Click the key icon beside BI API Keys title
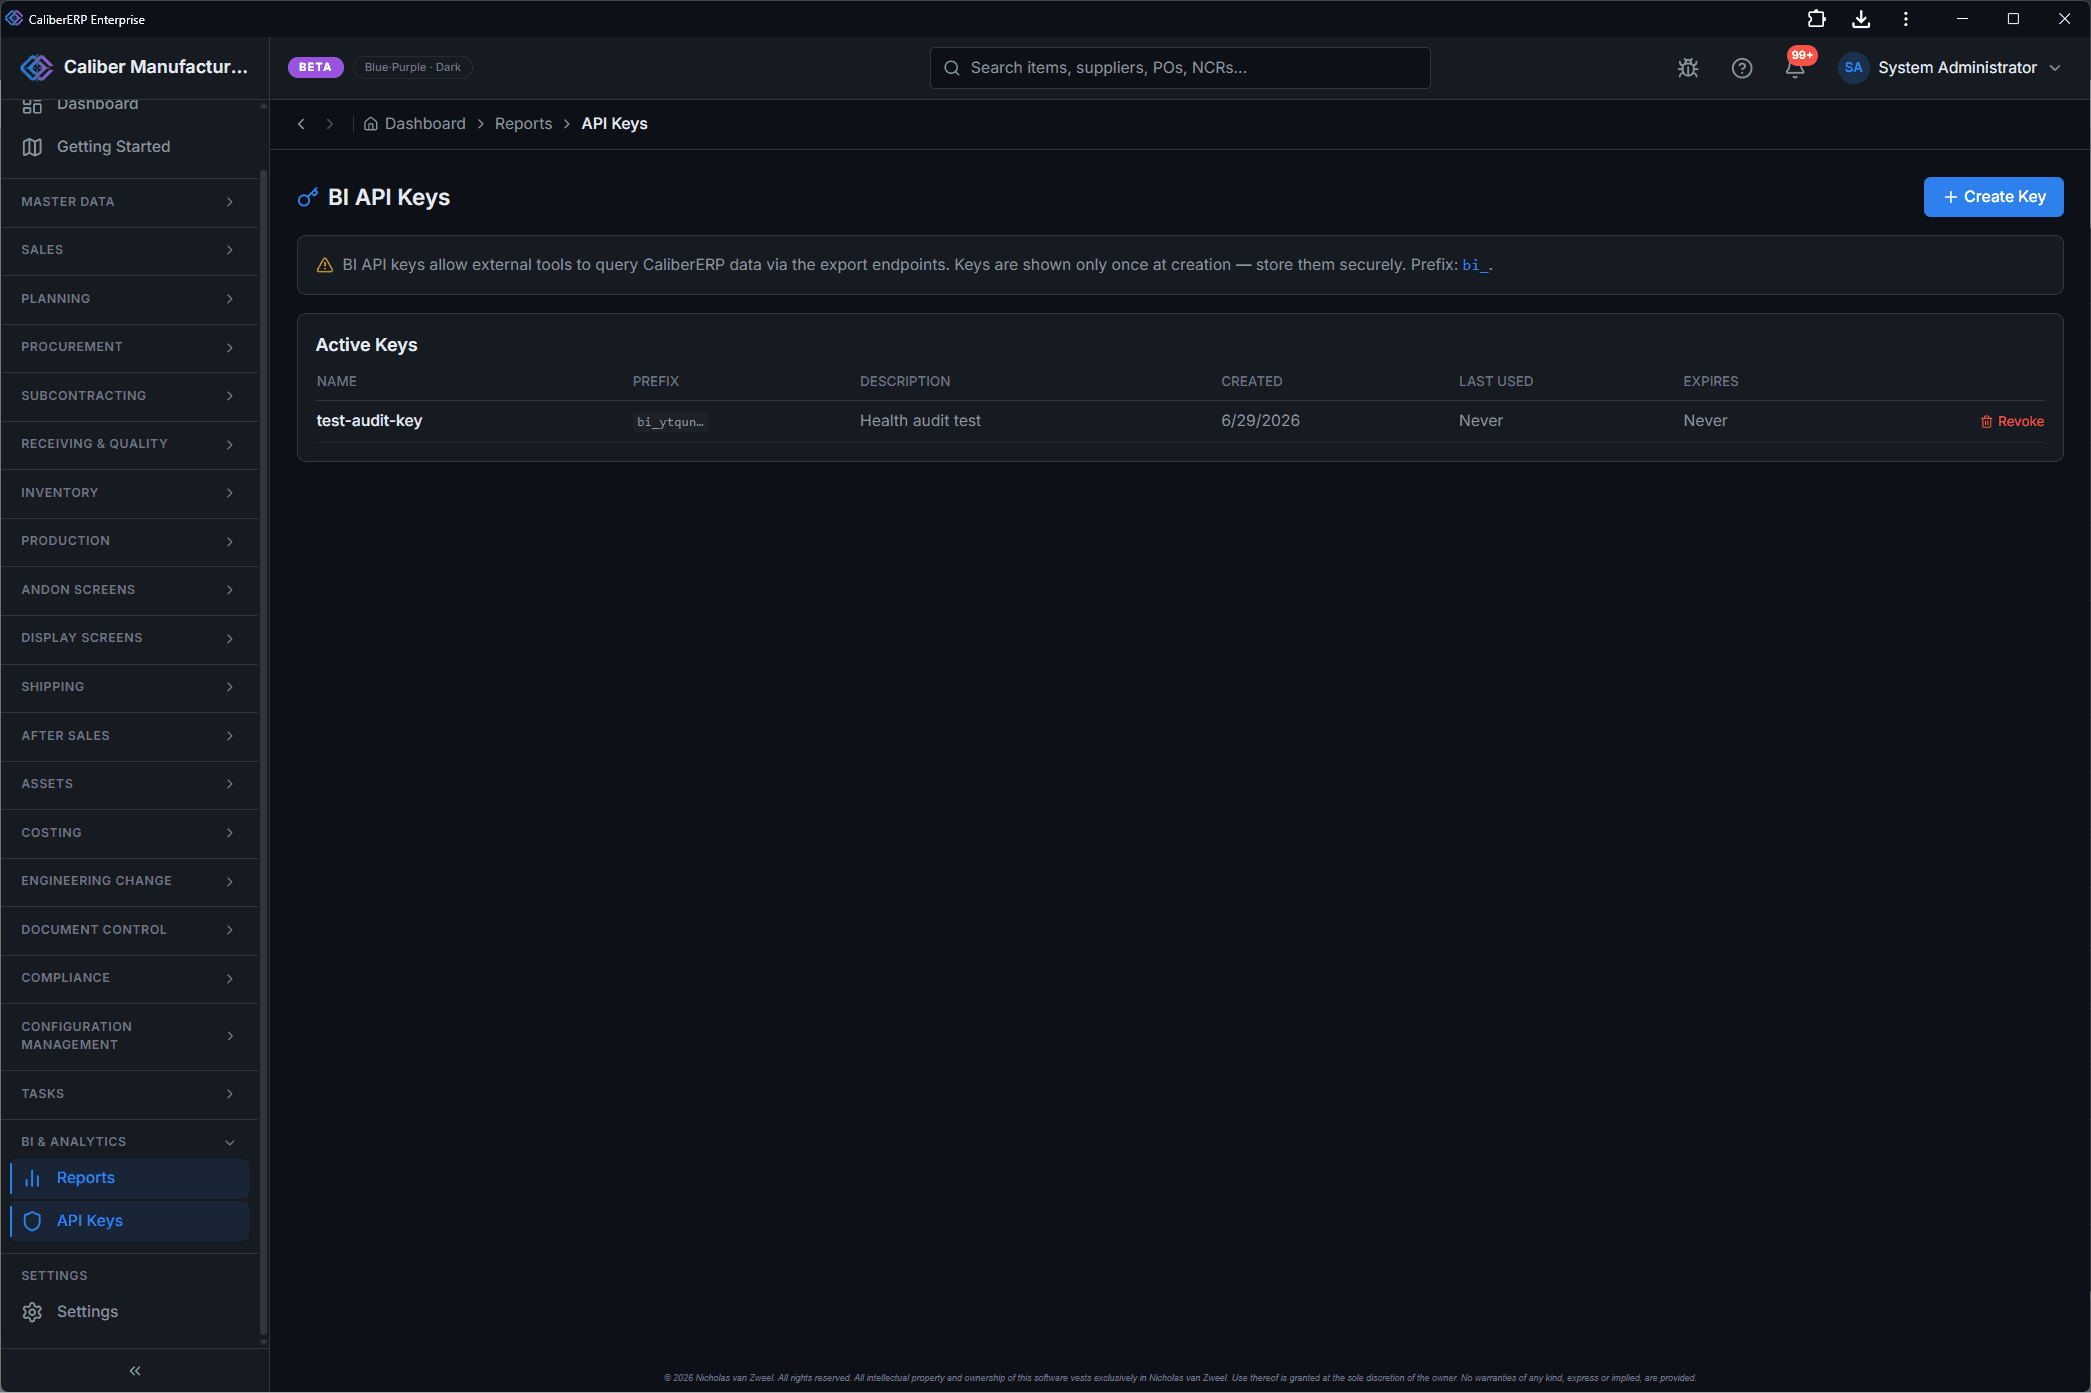The height and width of the screenshot is (1393, 2091). 308,197
